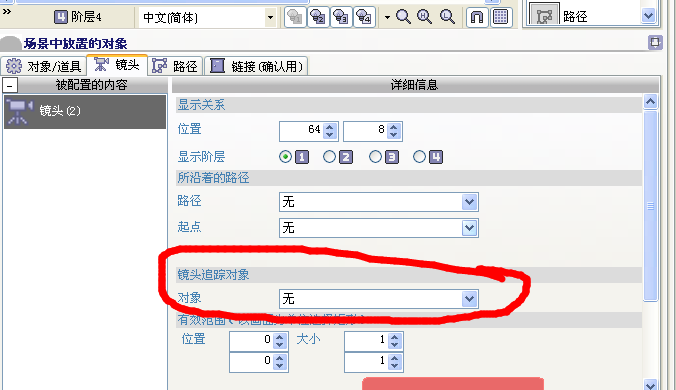Screen dimensions: 676x390
Task: Click the second 有效范围 位置 field showing 0
Action: (x=251, y=362)
